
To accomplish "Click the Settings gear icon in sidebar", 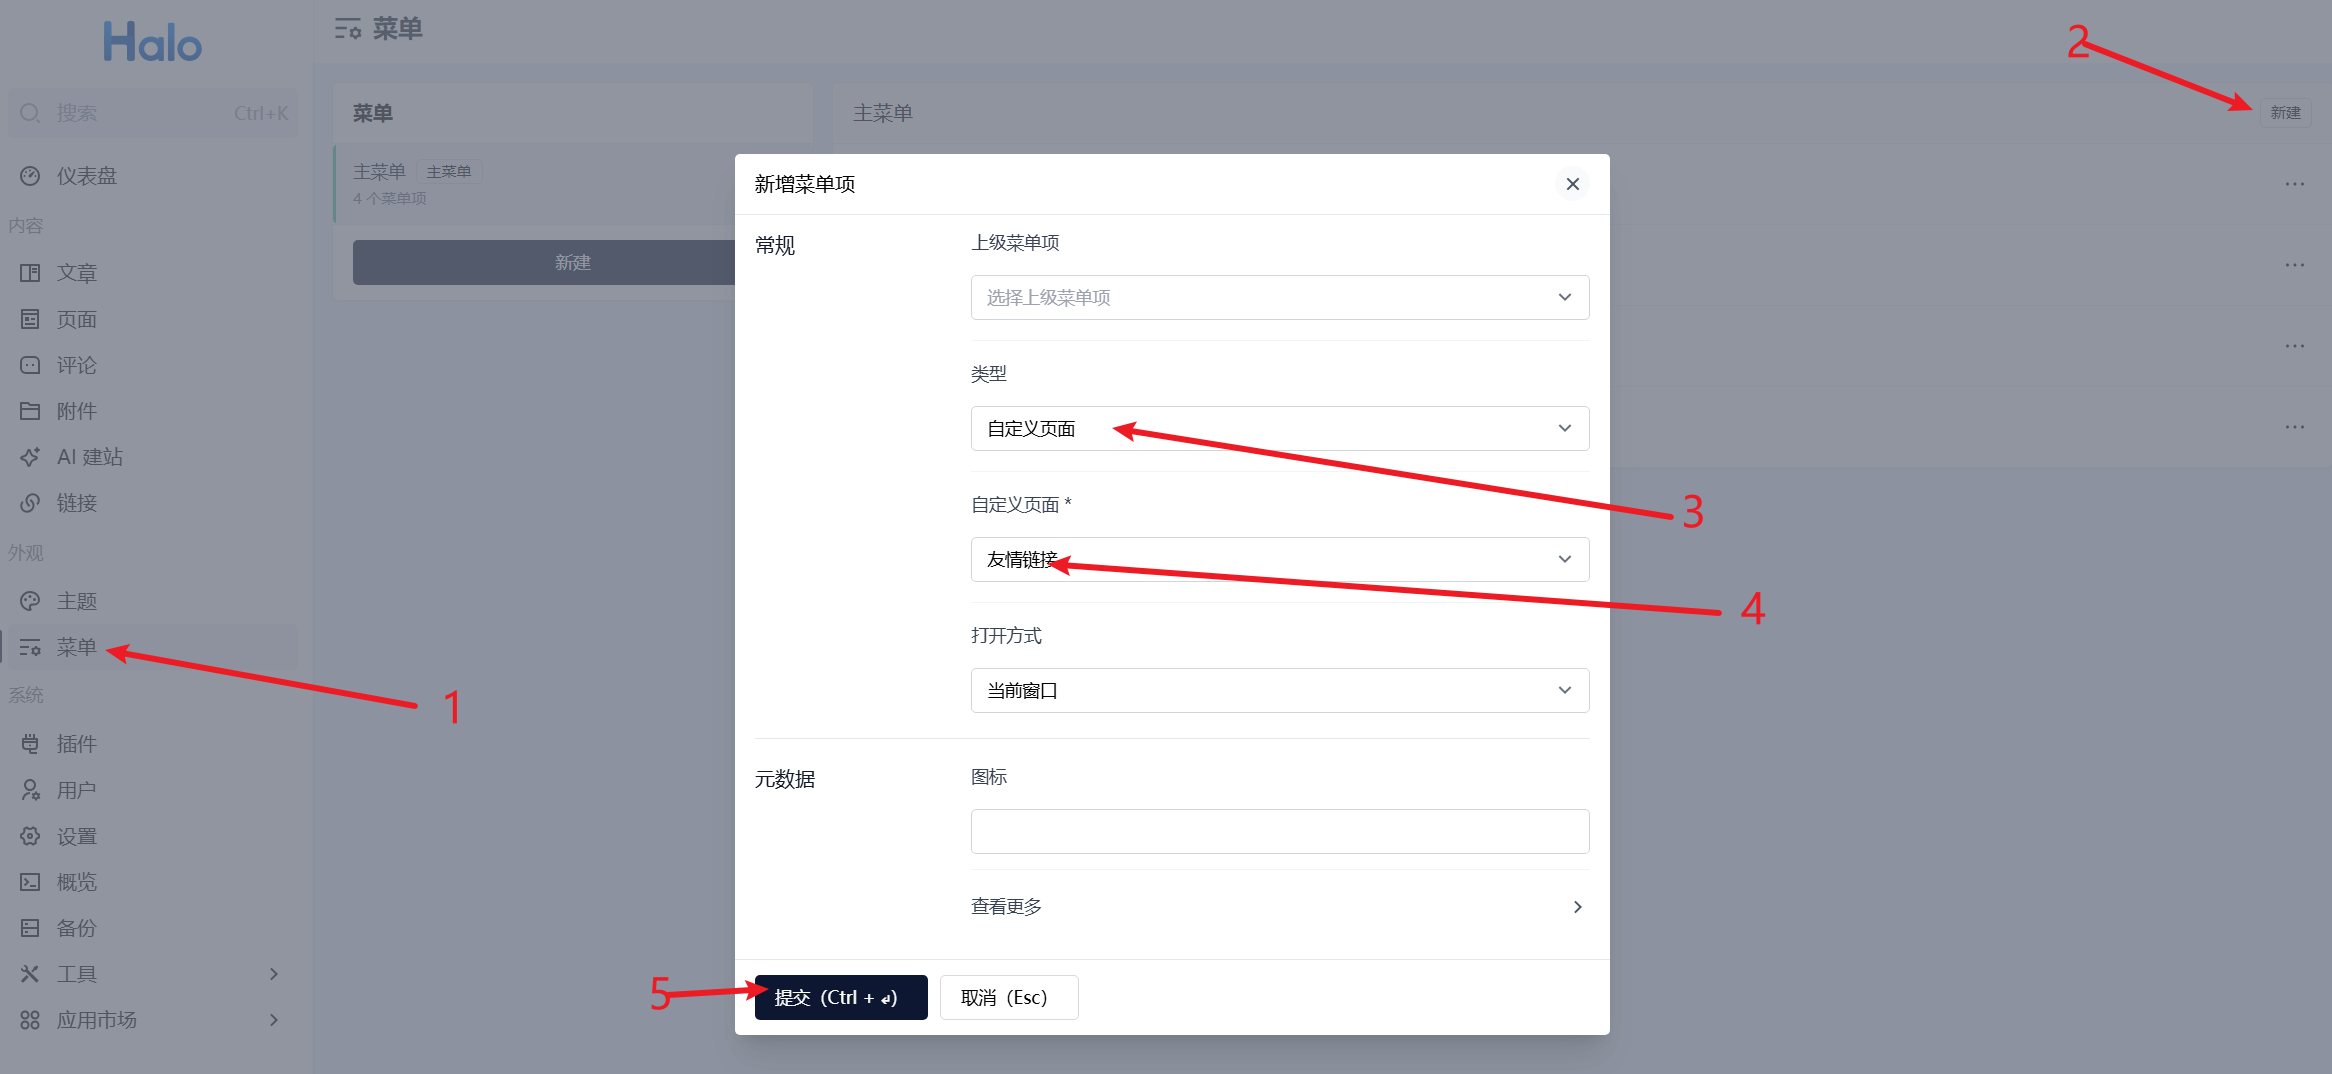I will pos(30,836).
